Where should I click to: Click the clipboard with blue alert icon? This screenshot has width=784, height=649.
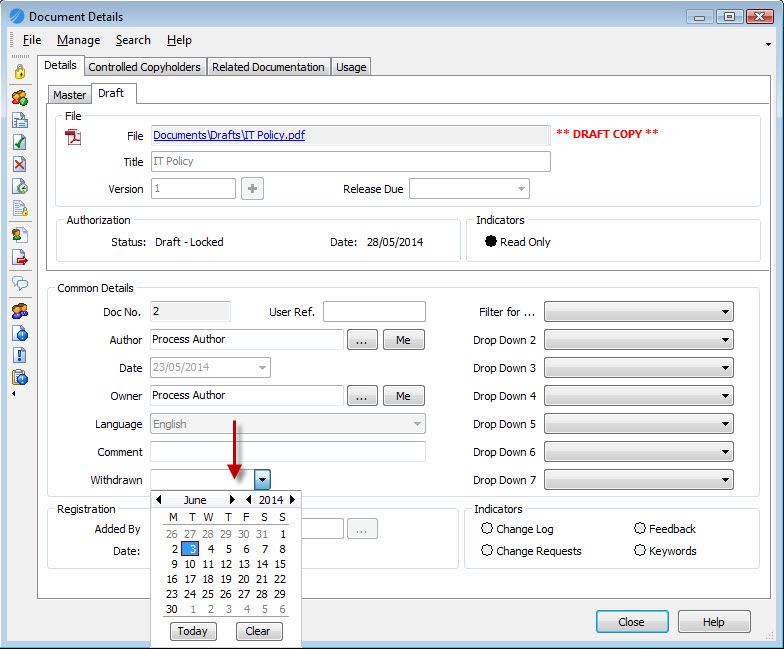[x=20, y=378]
